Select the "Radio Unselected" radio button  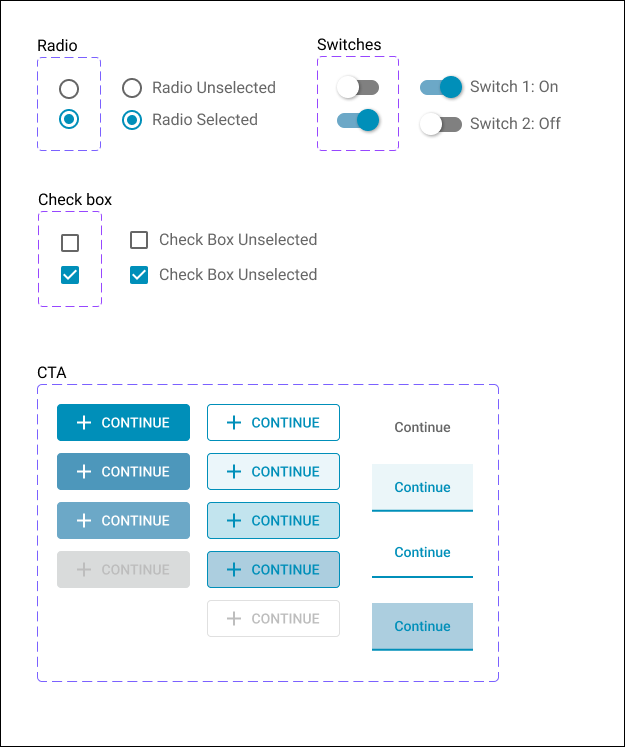point(132,88)
